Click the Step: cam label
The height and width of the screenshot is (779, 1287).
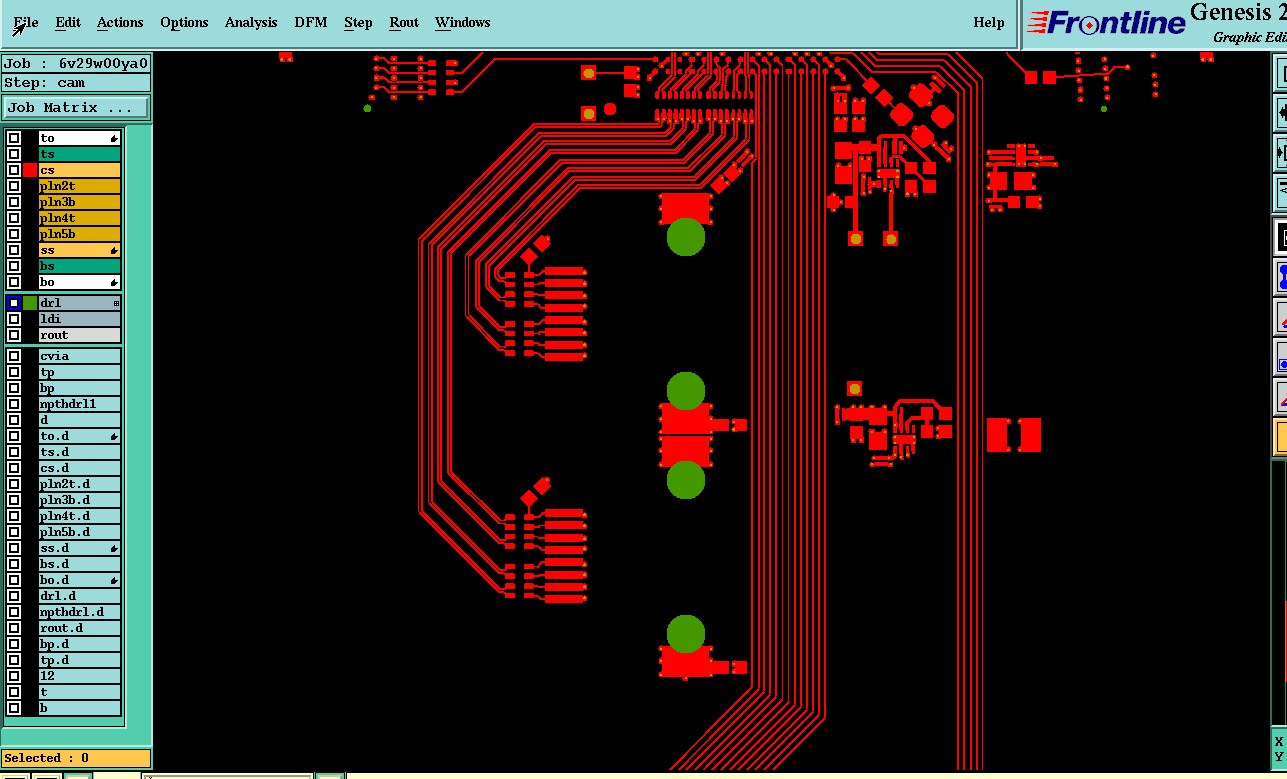(76, 83)
